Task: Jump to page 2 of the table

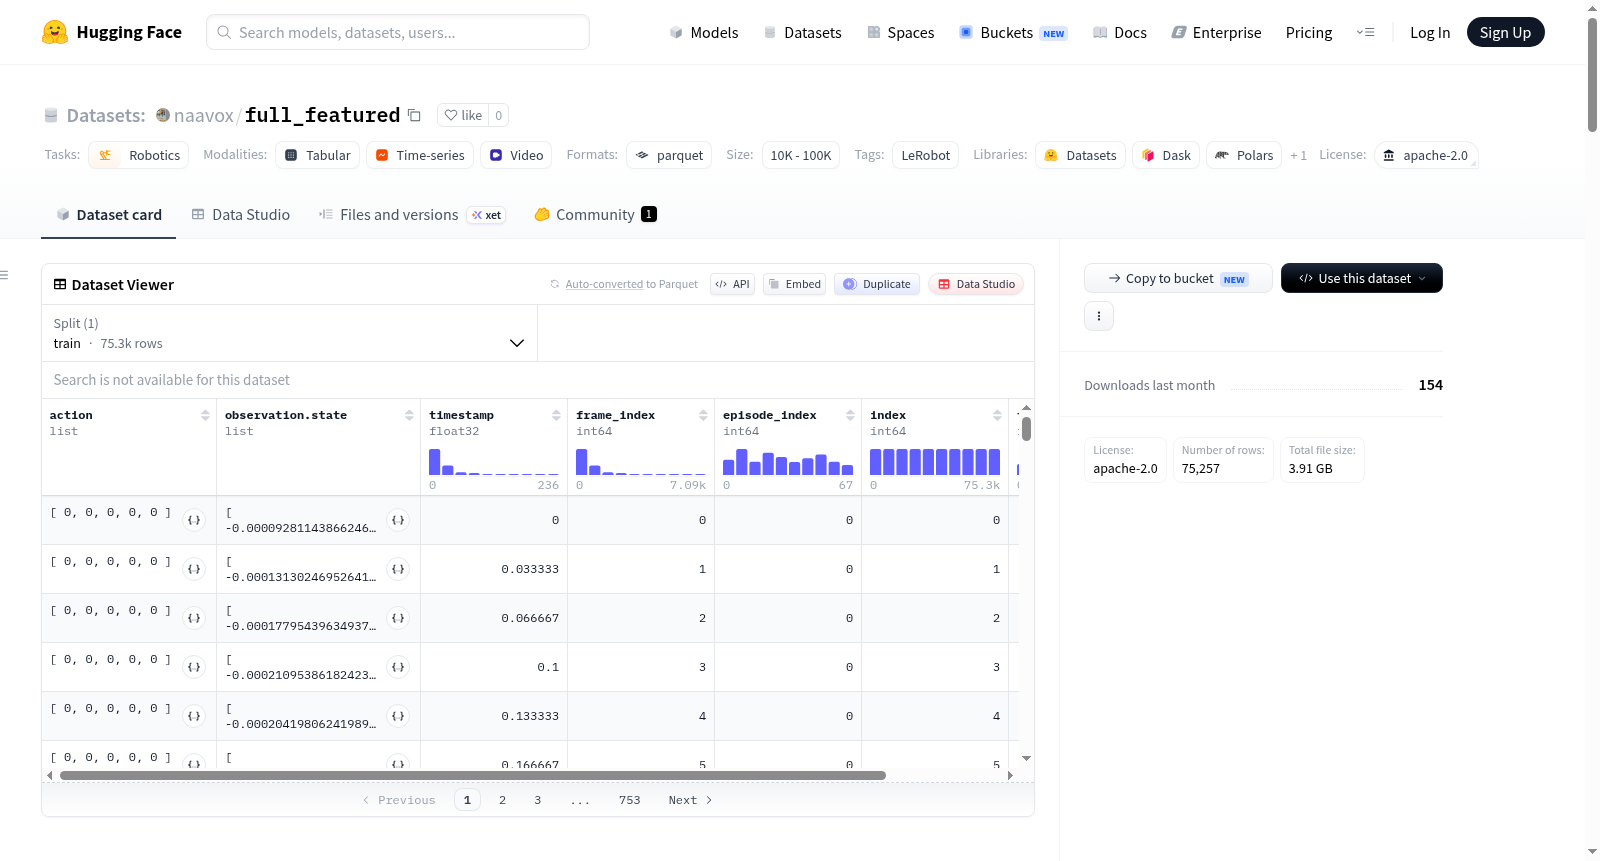Action: (x=502, y=800)
